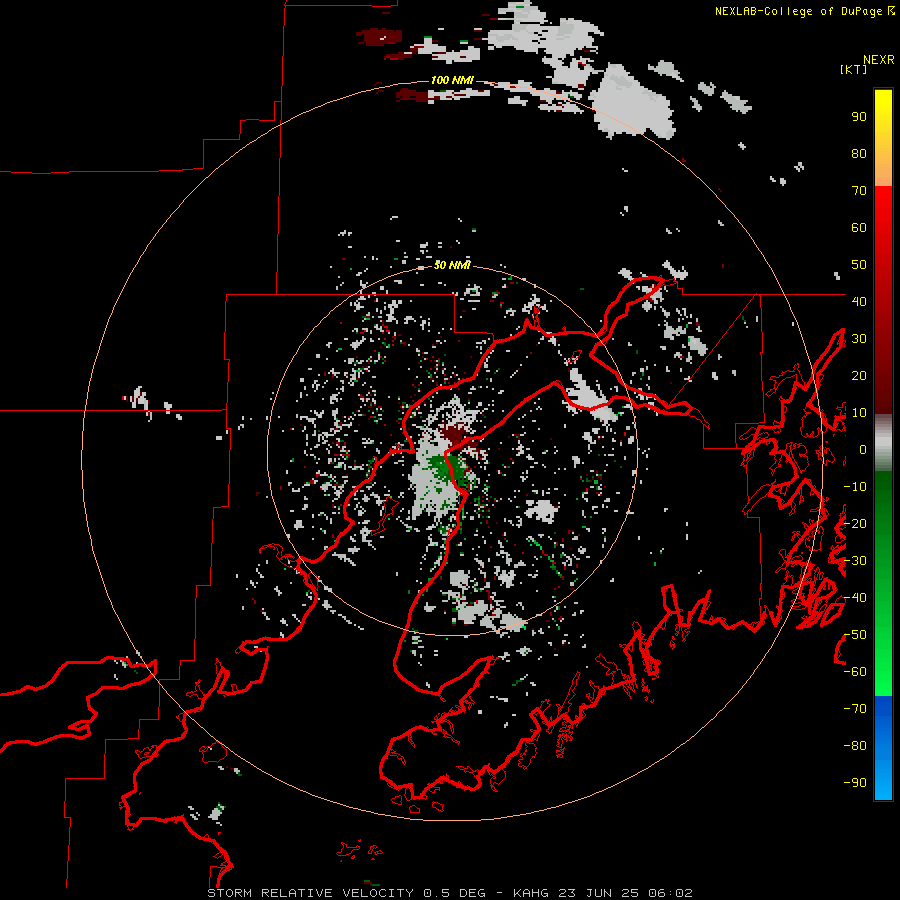Image resolution: width=900 pixels, height=900 pixels.
Task: Click the -90 knot scale label
Action: point(855,783)
